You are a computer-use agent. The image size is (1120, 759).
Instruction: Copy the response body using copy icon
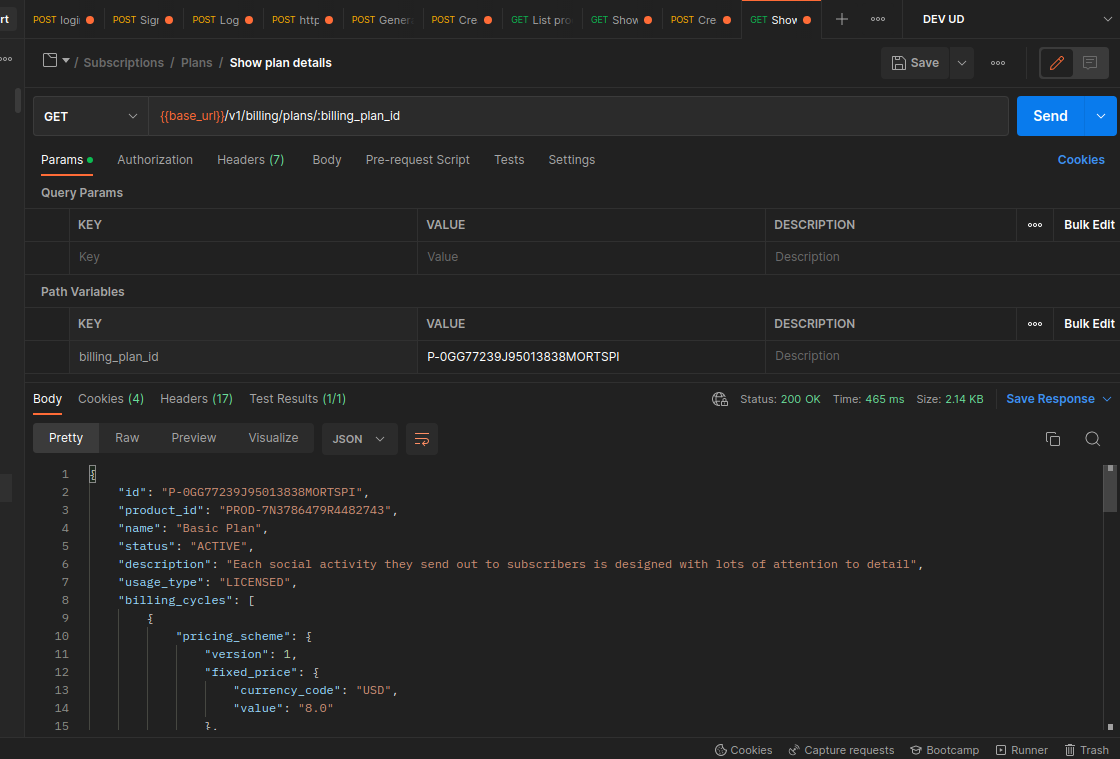1052,439
